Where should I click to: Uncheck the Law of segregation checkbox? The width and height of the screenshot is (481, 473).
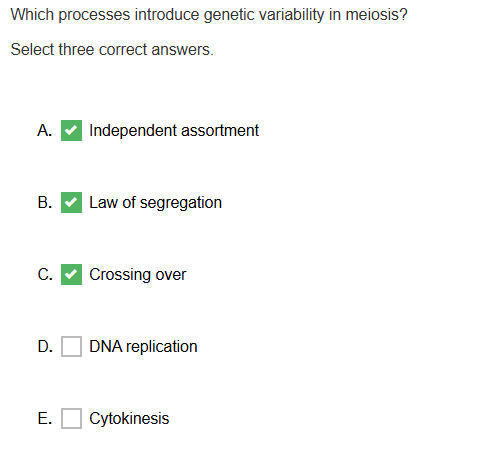click(x=71, y=202)
